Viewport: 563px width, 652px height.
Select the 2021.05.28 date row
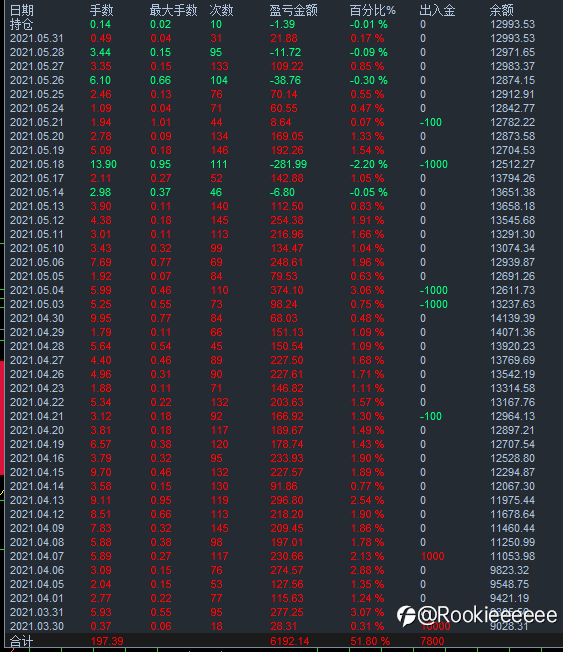37,52
